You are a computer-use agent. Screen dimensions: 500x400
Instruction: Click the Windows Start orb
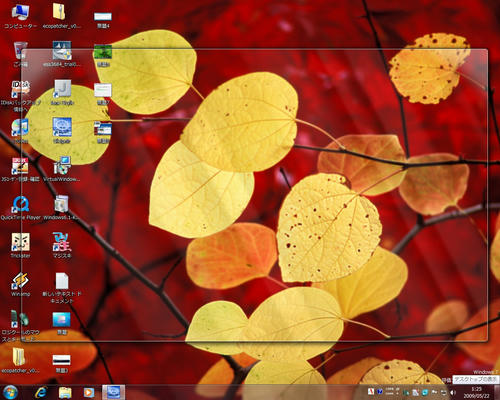click(10, 392)
